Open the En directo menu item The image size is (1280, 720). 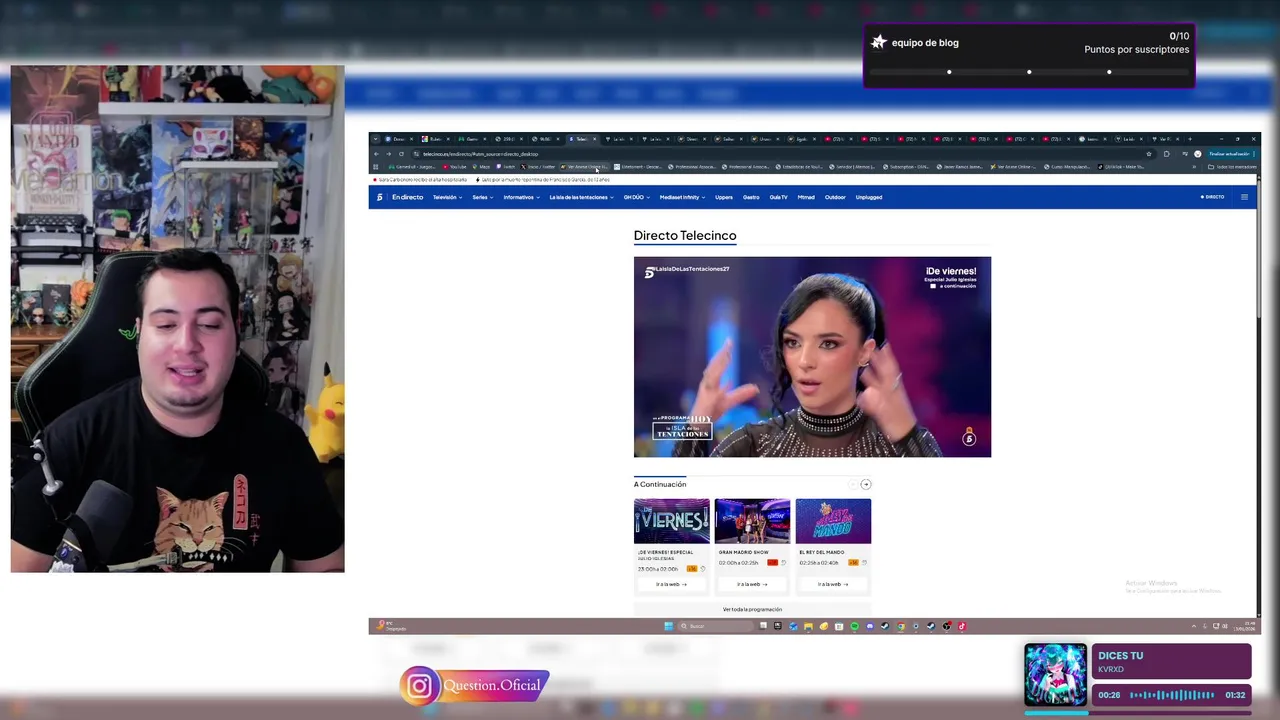point(407,197)
